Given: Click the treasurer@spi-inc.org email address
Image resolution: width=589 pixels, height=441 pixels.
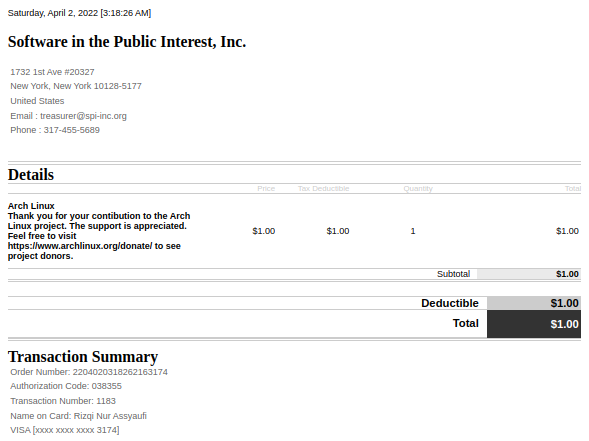Looking at the screenshot, I should pos(83,116).
